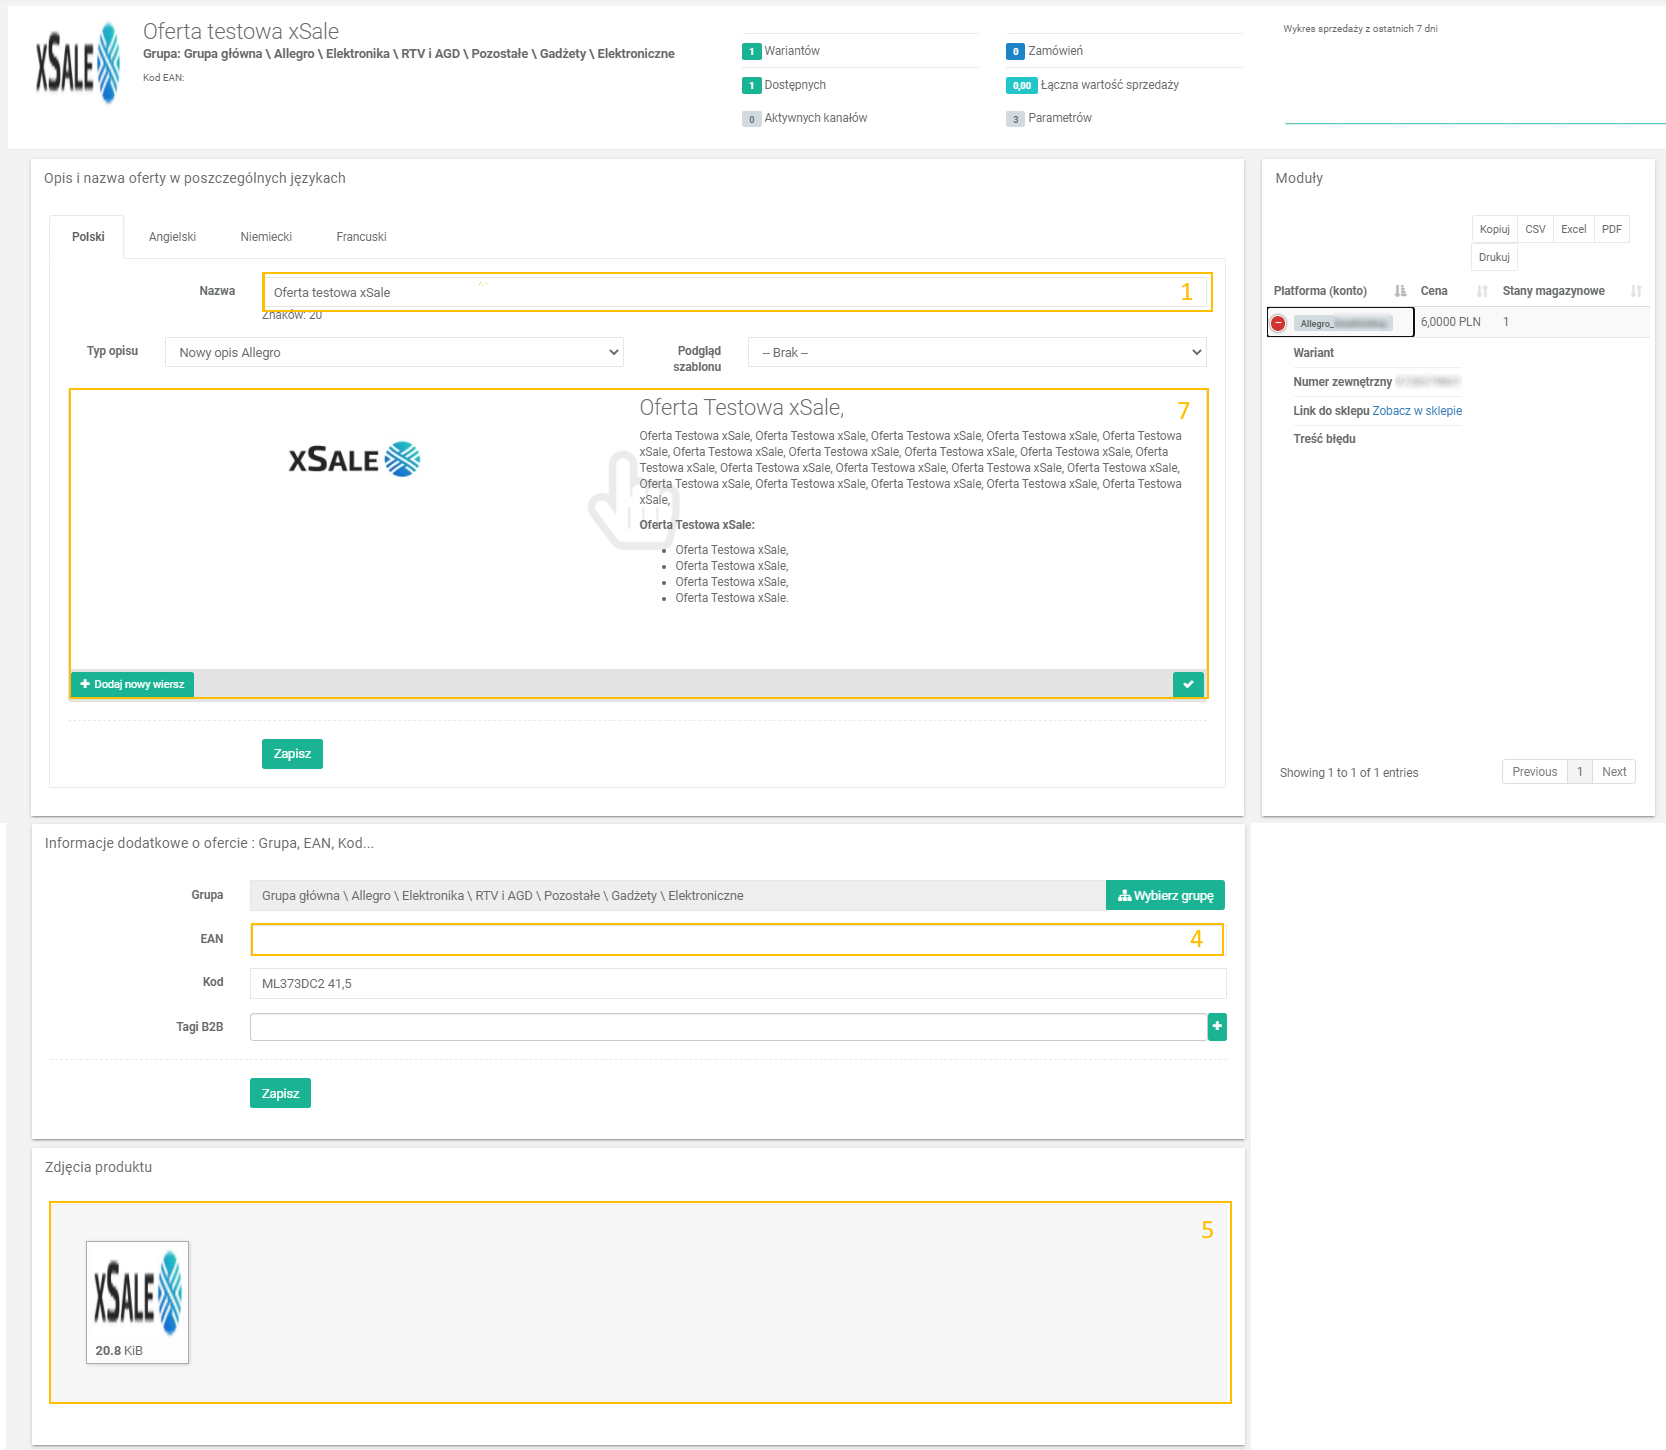Click the red minus icon beside Allegro row

(1278, 323)
